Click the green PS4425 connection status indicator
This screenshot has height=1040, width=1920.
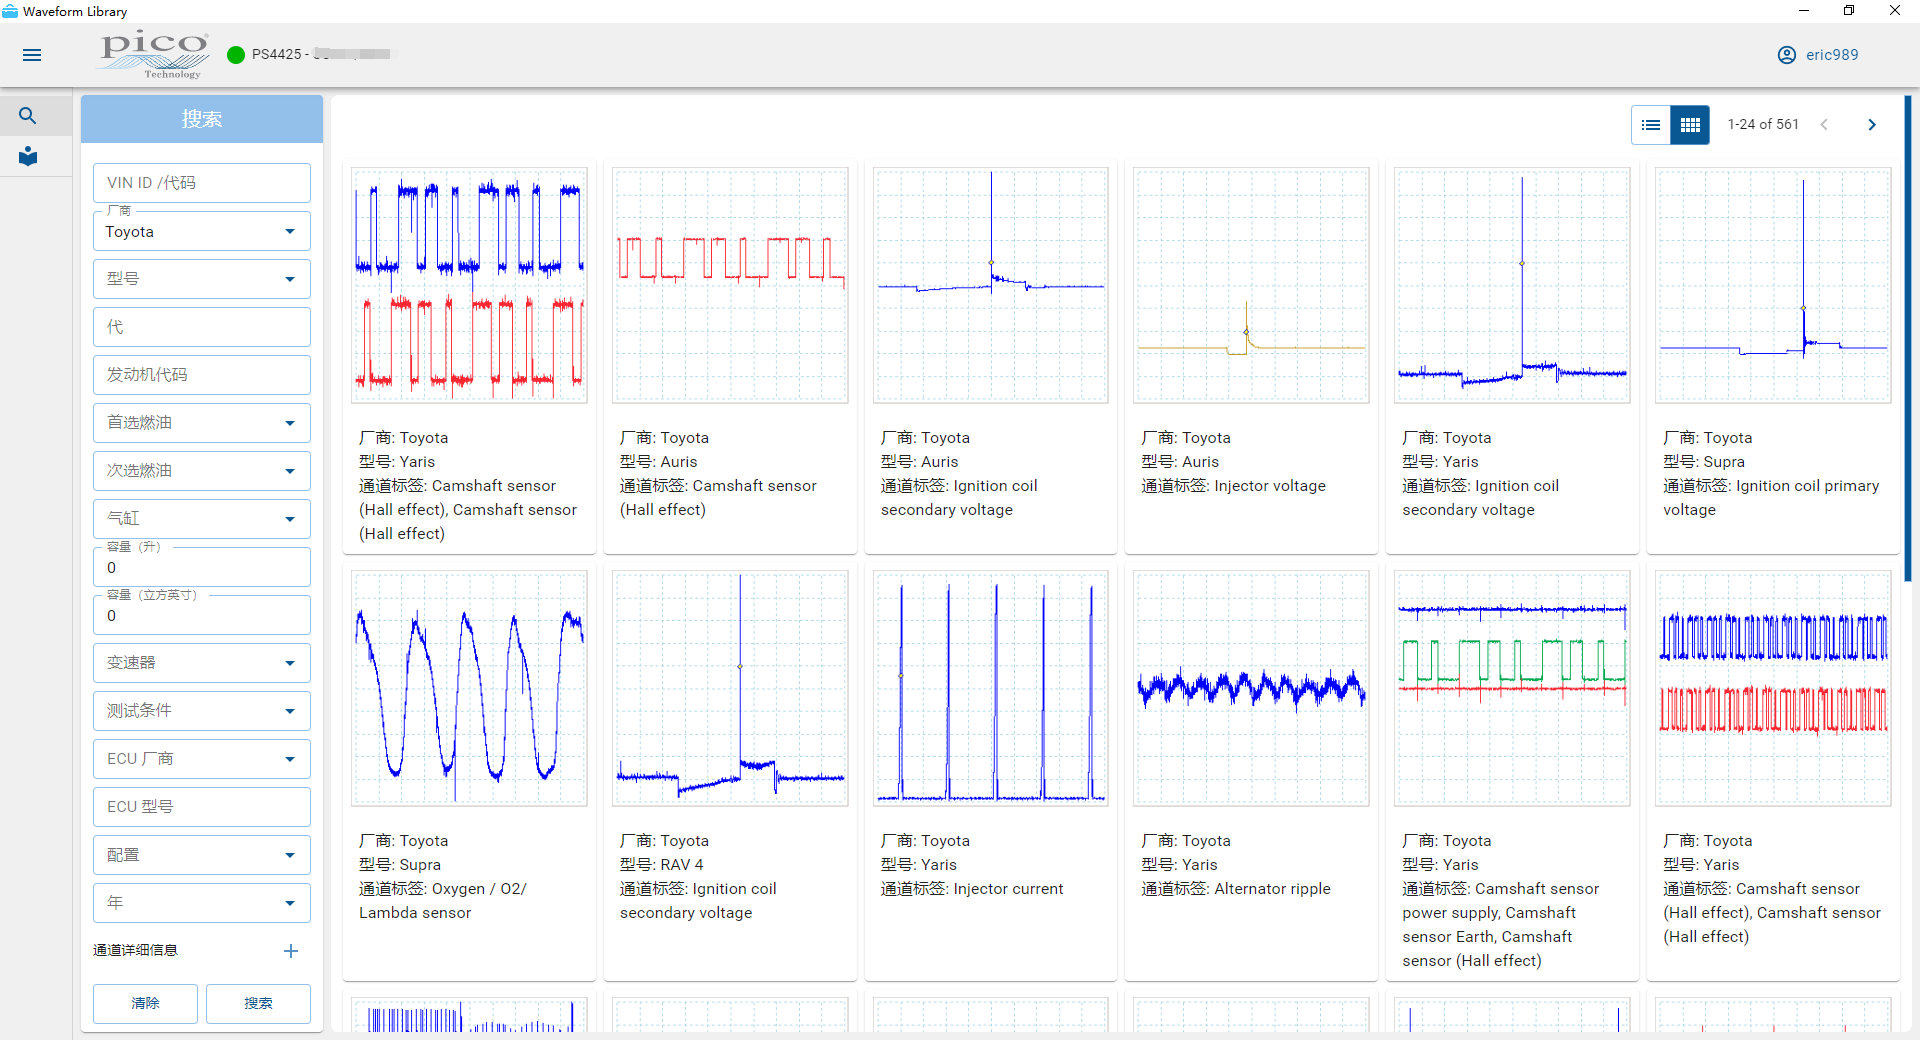tap(236, 55)
